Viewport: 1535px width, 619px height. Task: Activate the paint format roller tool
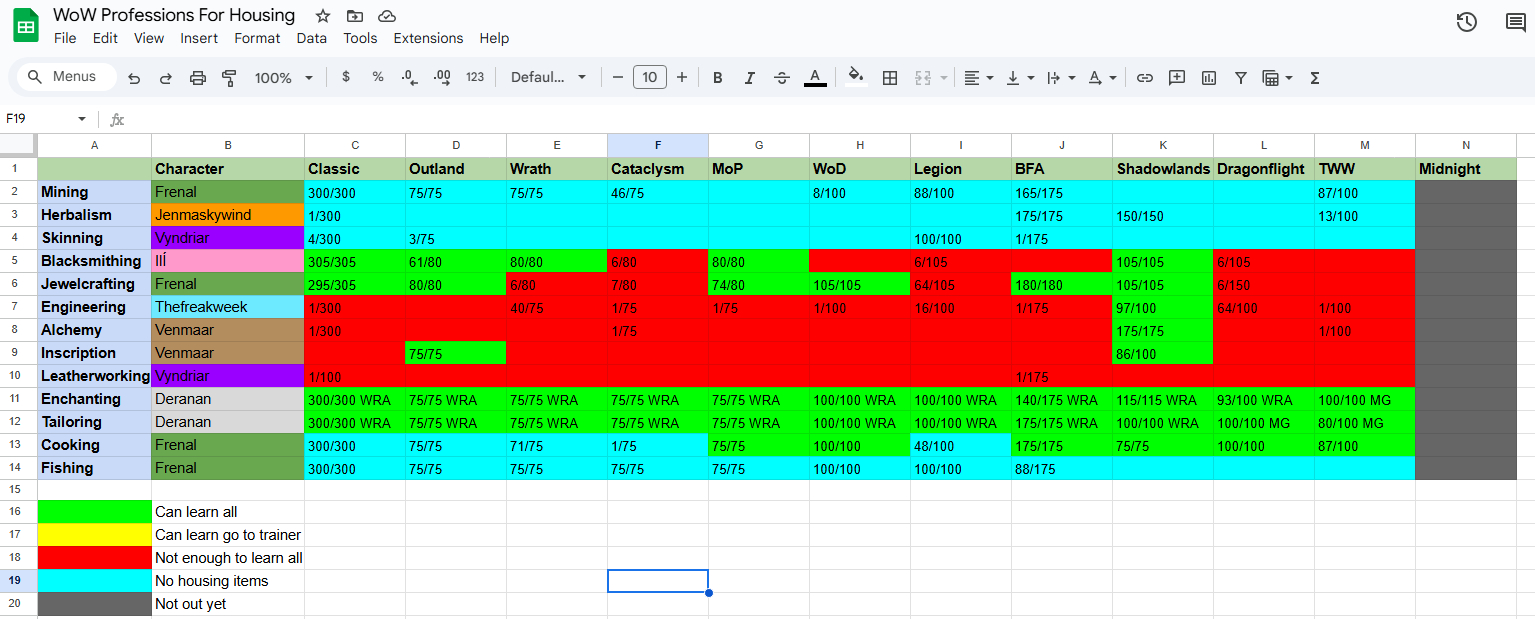(229, 78)
